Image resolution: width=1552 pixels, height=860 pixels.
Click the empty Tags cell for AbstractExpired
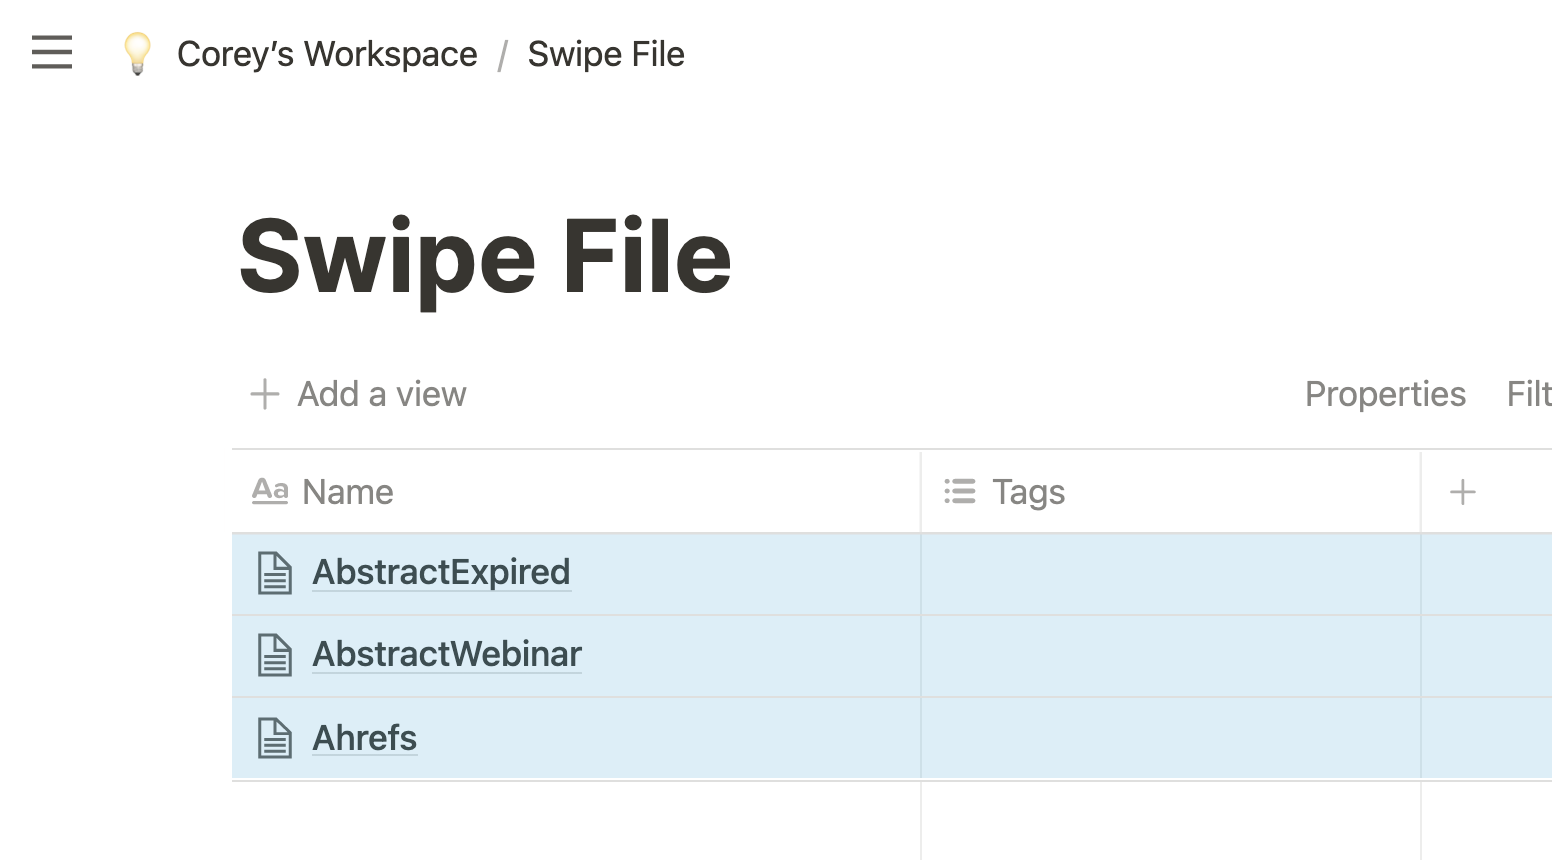point(1170,573)
